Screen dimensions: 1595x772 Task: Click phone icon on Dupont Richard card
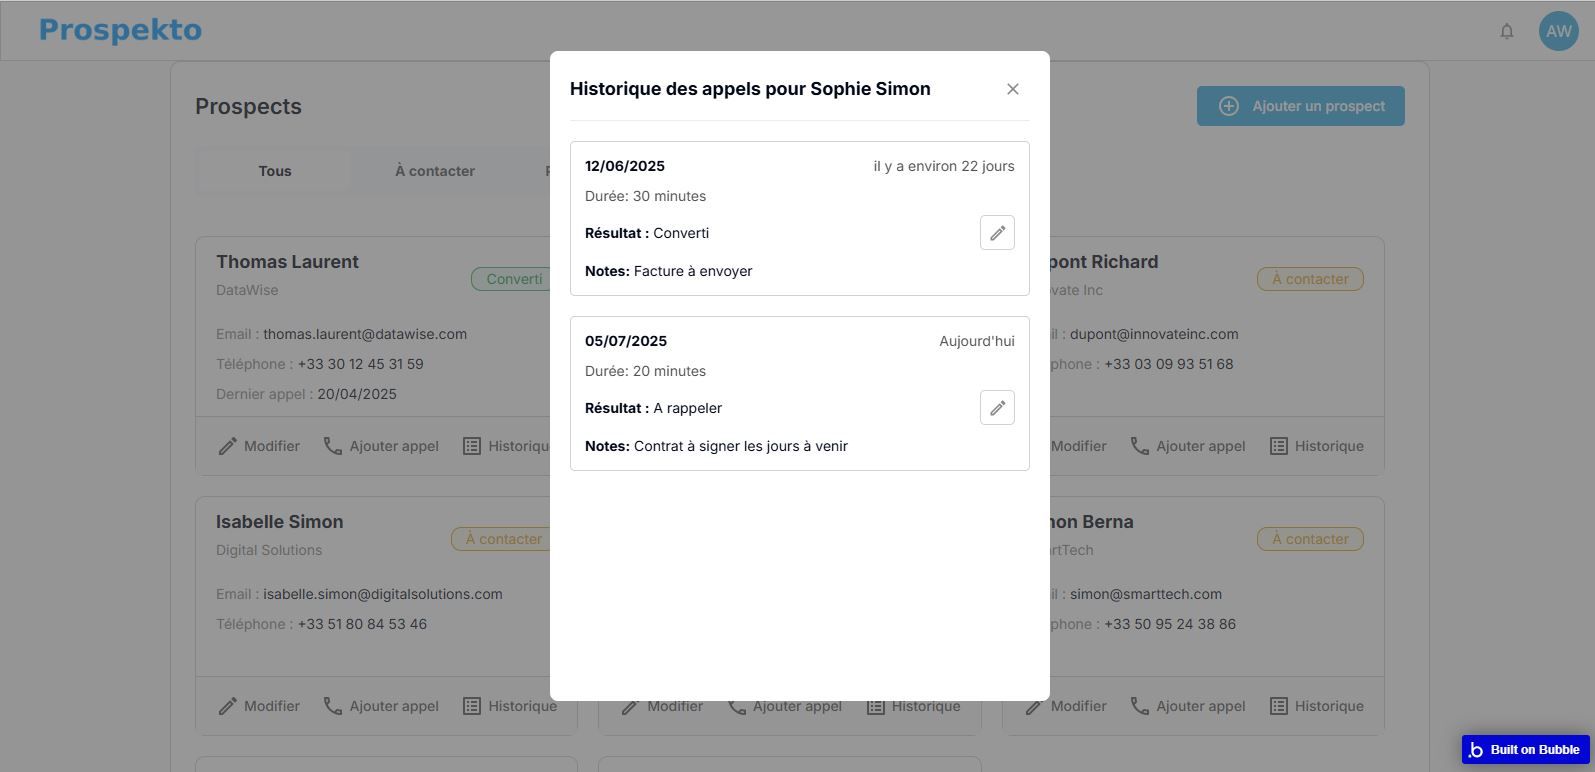[x=1140, y=446]
